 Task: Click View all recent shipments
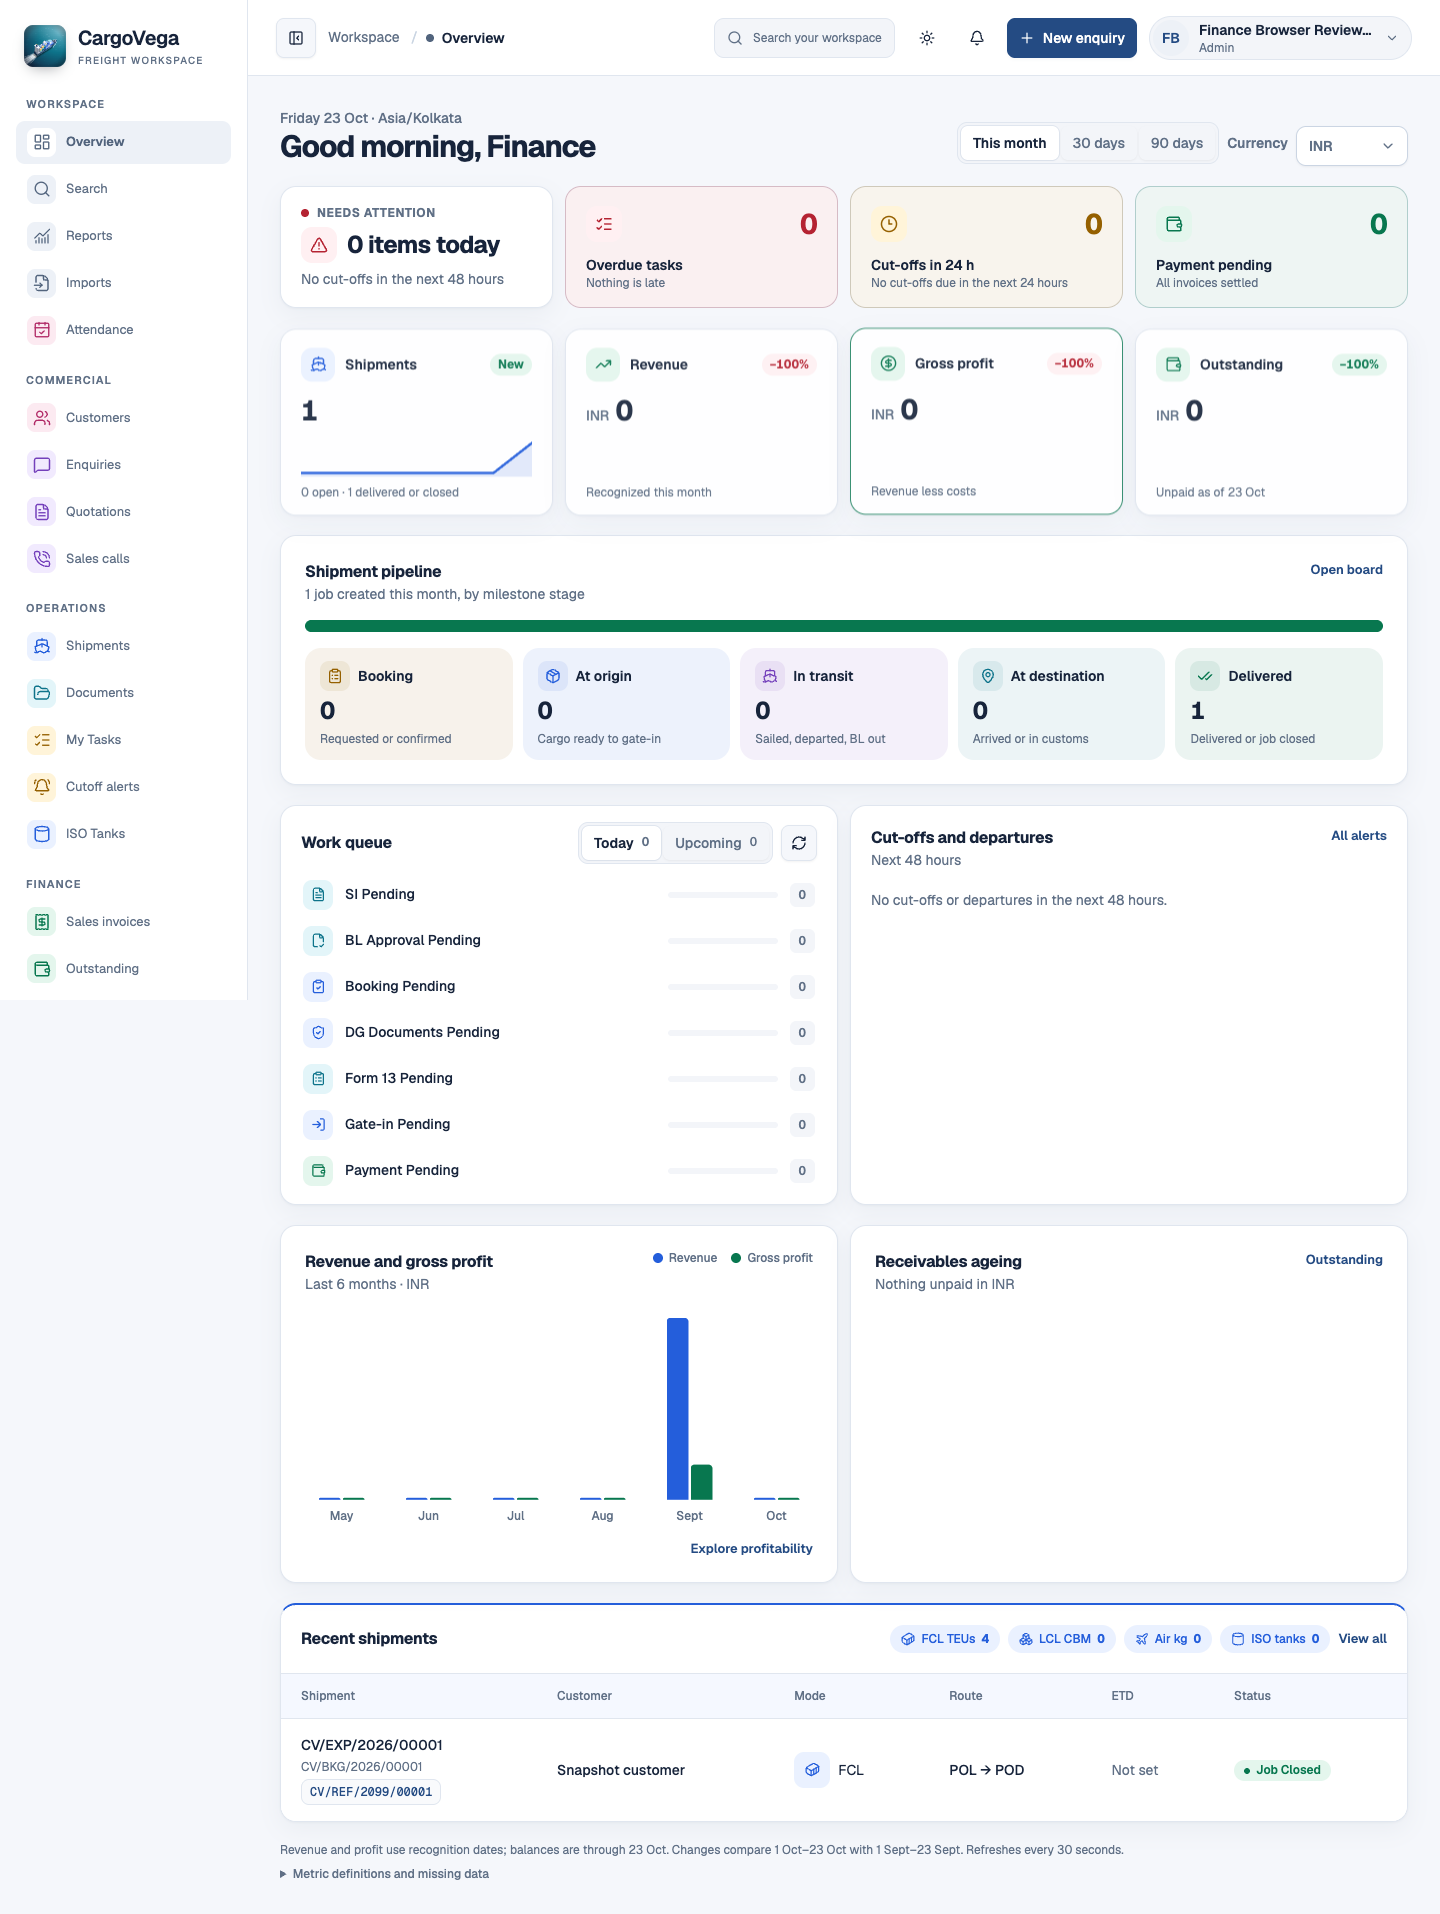(x=1362, y=1639)
